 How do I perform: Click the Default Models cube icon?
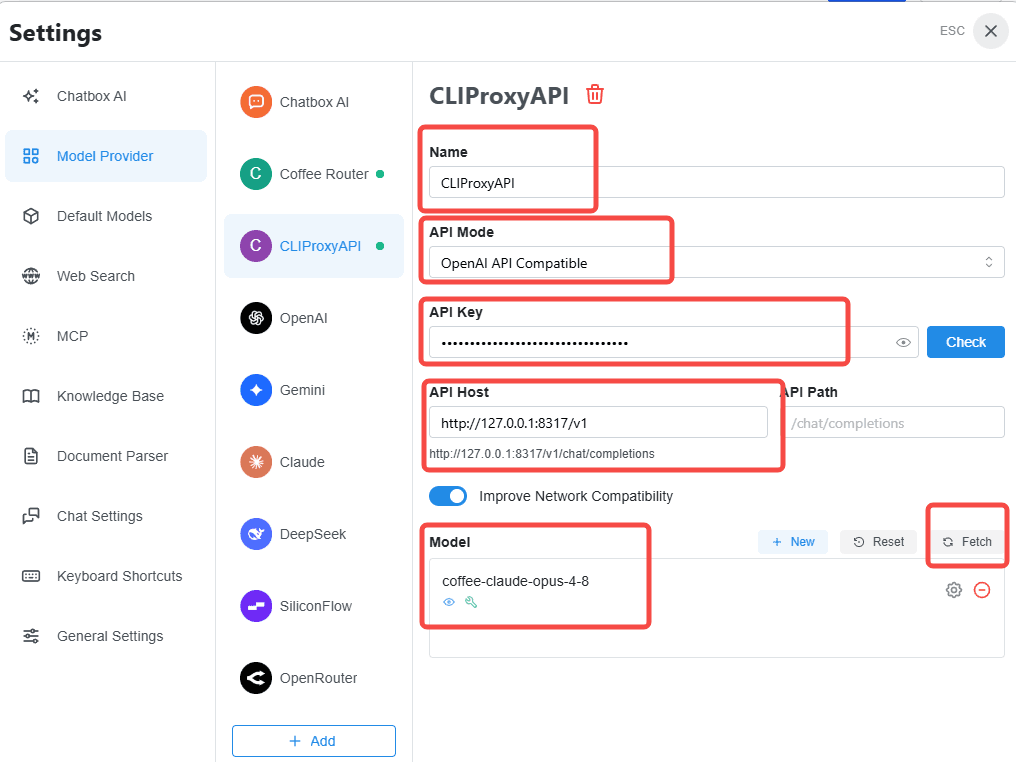point(31,216)
